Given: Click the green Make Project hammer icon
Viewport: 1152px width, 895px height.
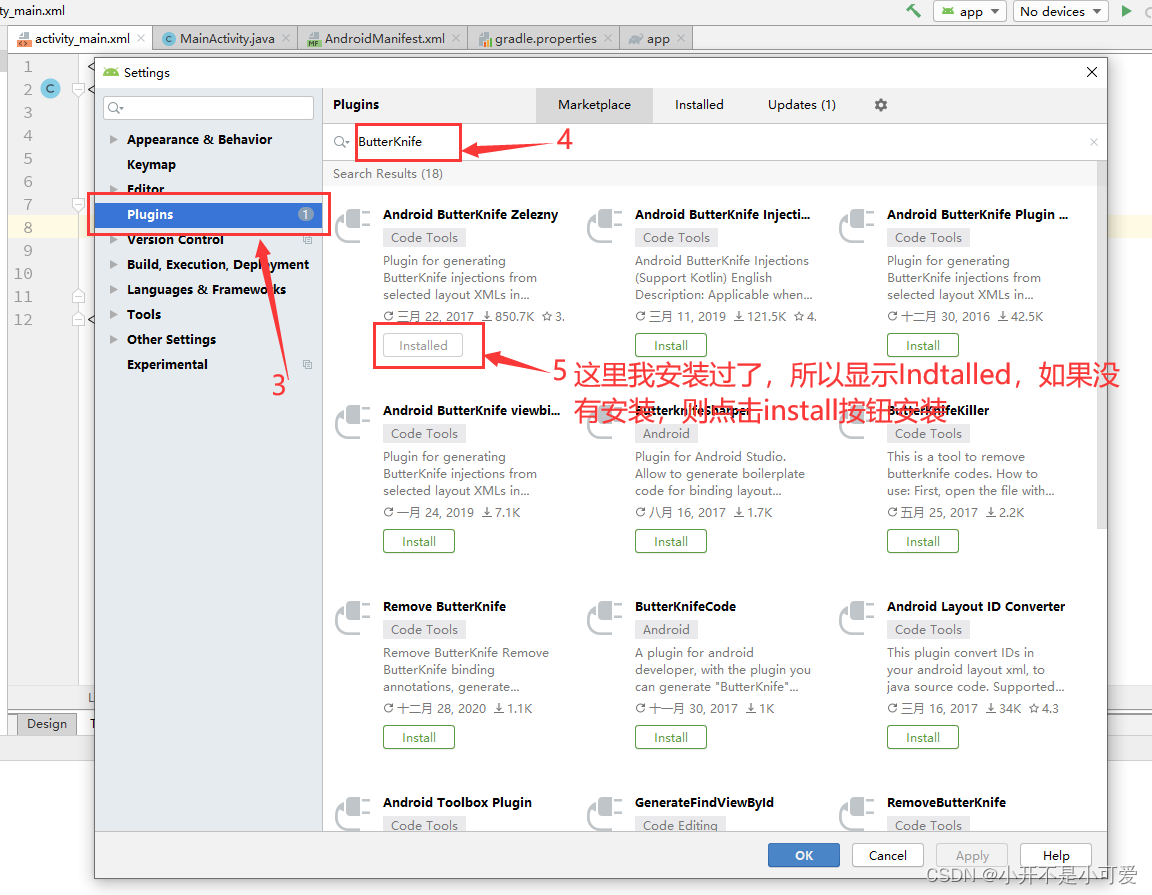Looking at the screenshot, I should point(911,12).
